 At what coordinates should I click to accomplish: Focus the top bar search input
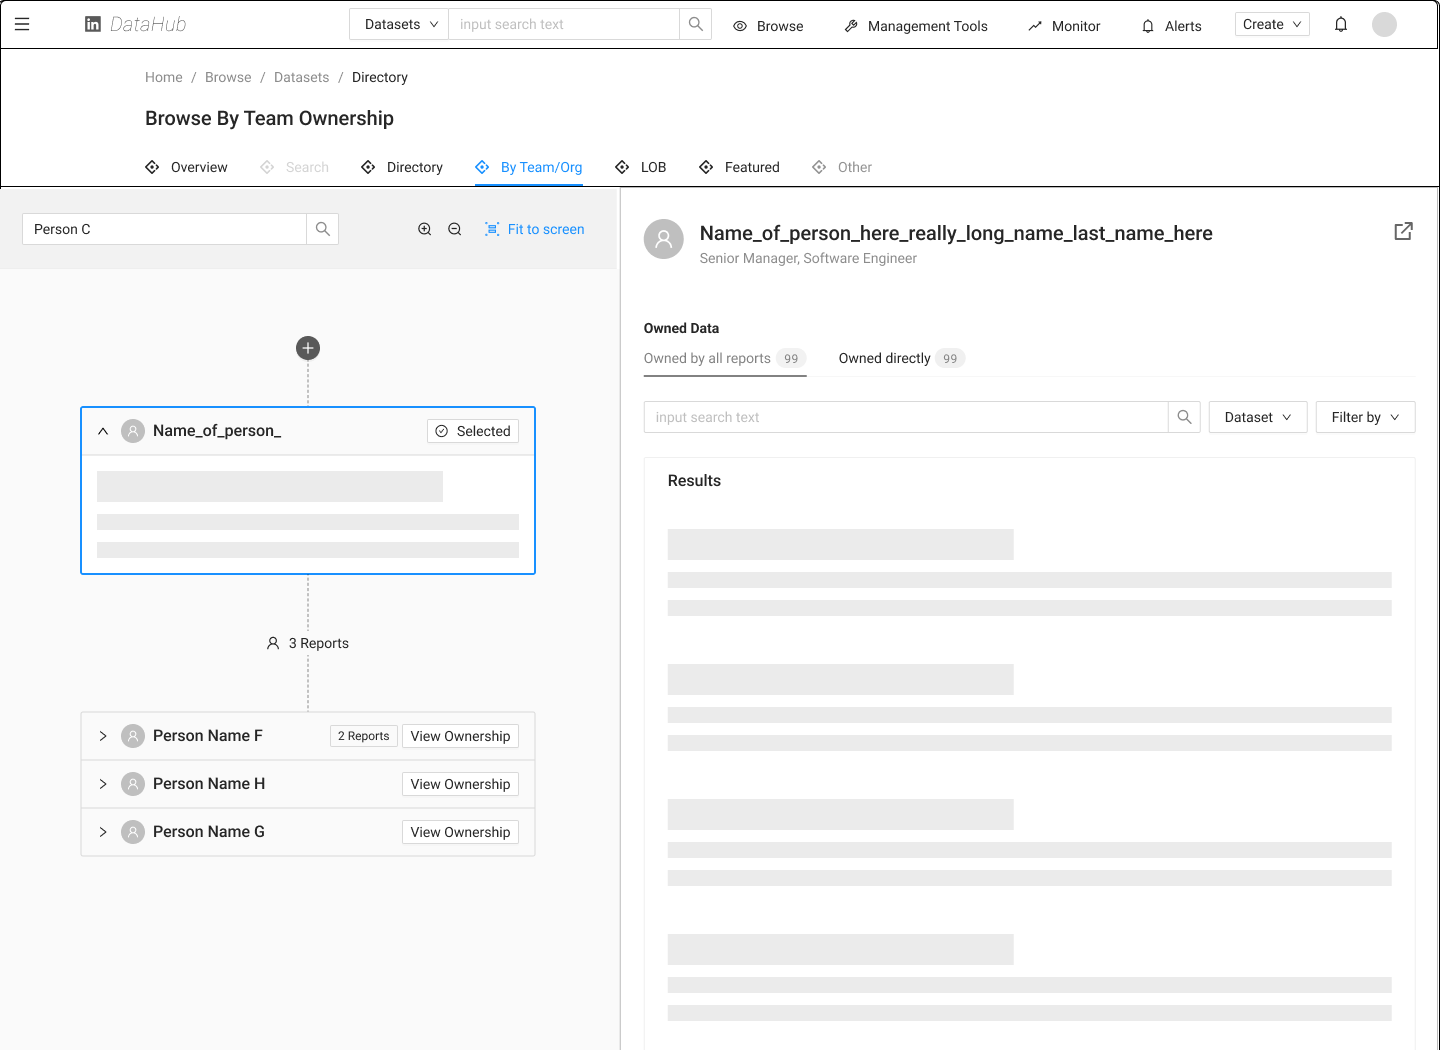[564, 24]
